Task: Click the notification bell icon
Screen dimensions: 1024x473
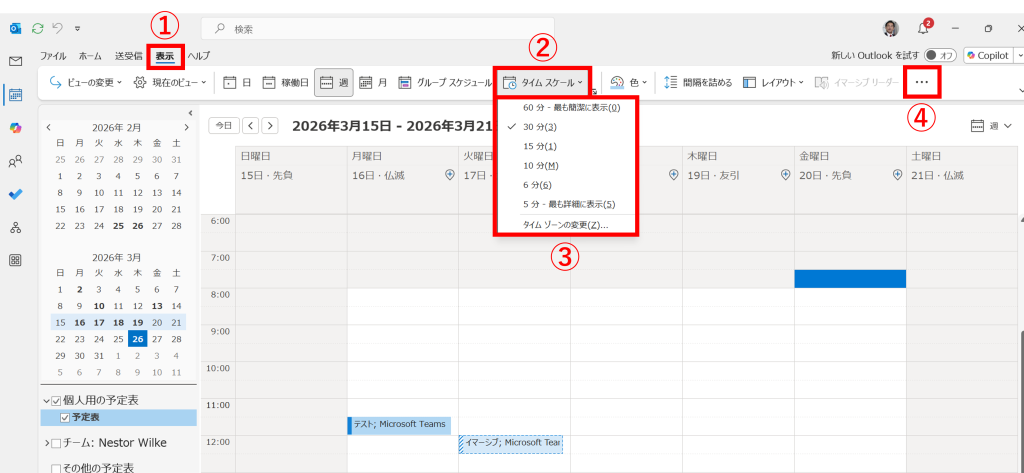Action: pyautogui.click(x=923, y=28)
